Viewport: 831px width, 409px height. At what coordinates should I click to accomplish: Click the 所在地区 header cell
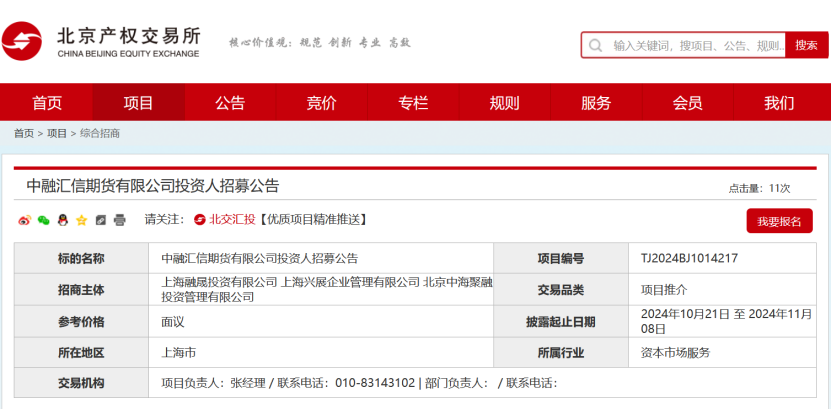(81, 352)
